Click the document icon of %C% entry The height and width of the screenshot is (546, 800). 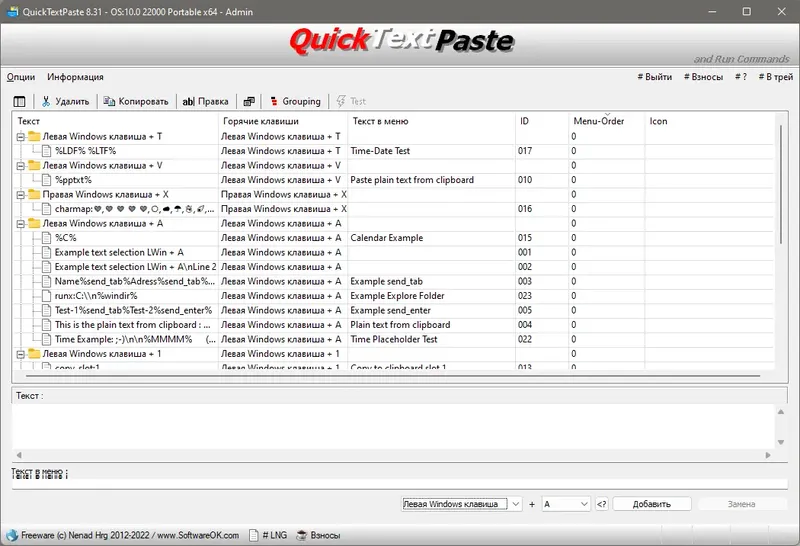46,238
